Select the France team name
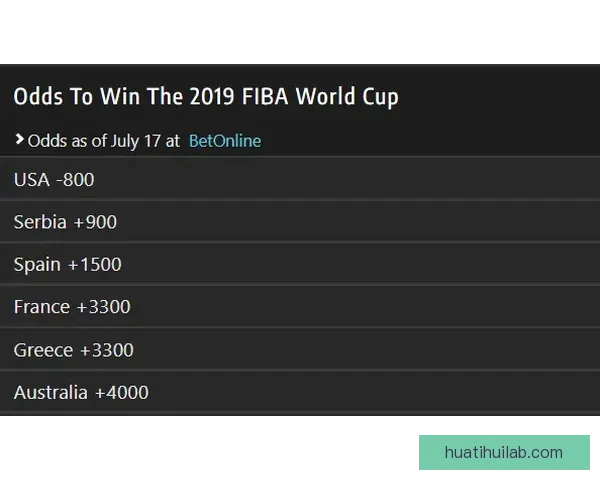600x480 pixels. [42, 307]
